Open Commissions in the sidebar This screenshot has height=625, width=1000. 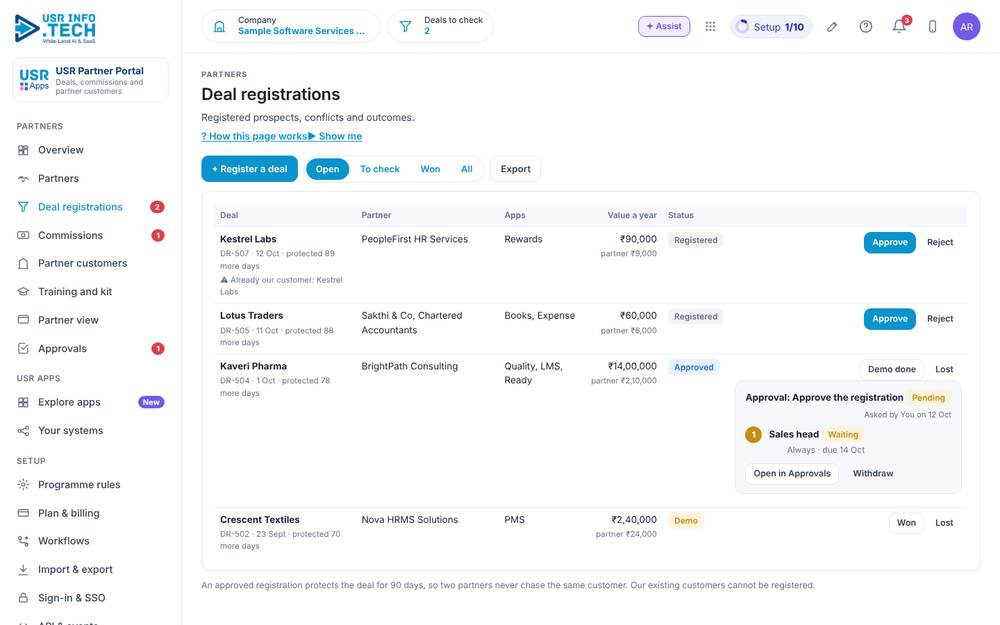pyautogui.click(x=91, y=235)
